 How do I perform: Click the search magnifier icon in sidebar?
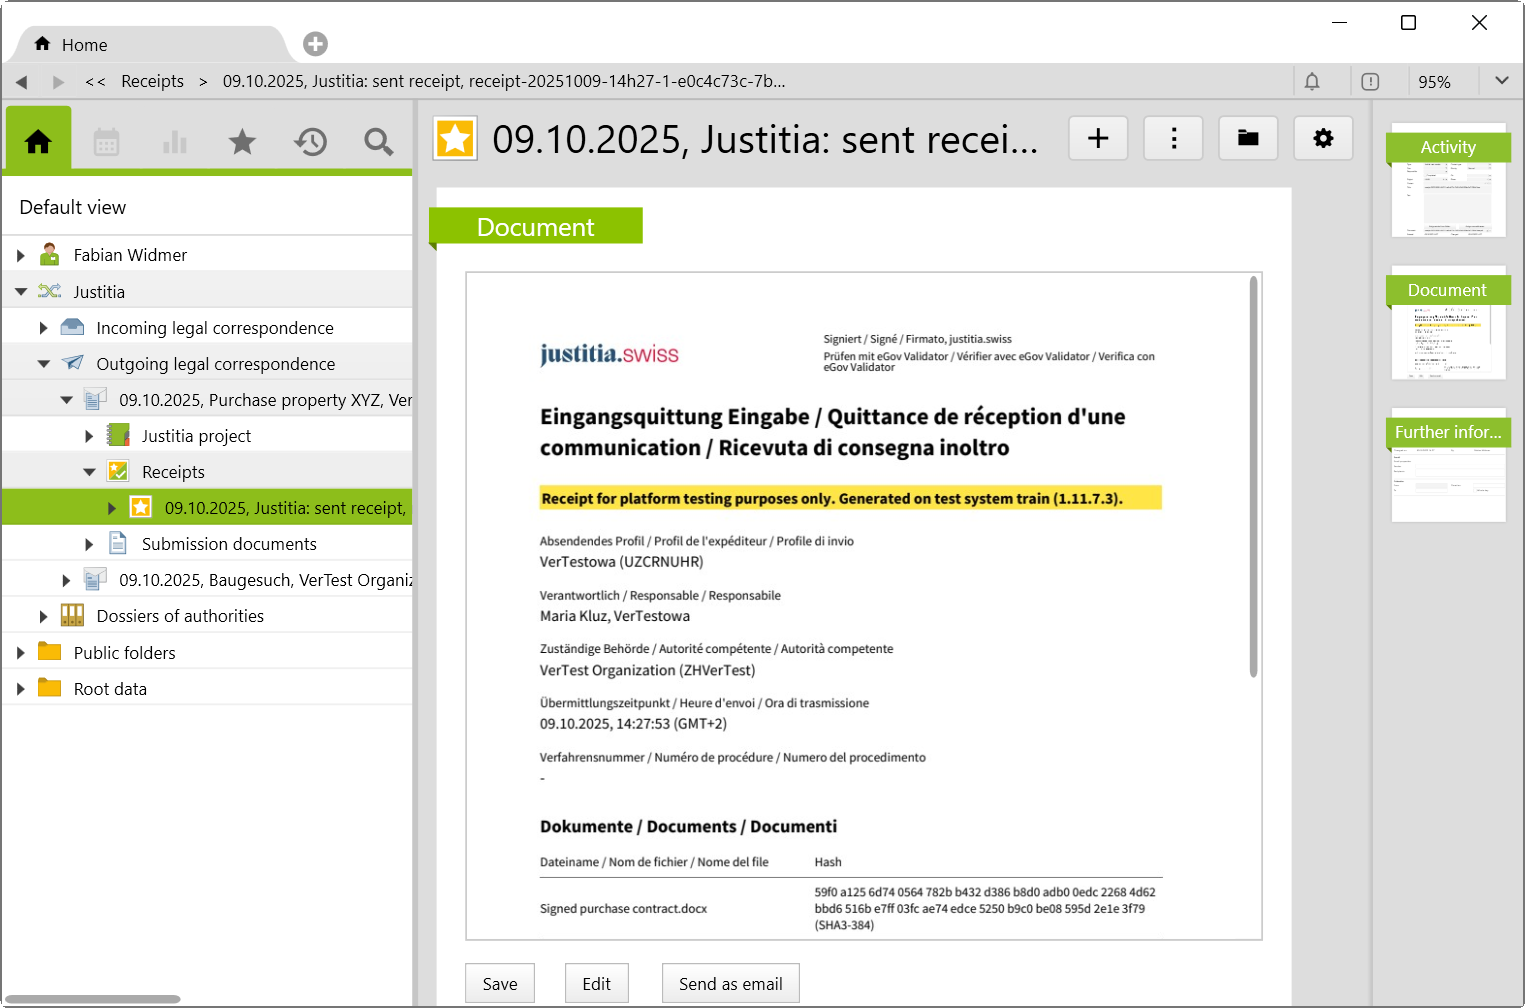coord(378,142)
